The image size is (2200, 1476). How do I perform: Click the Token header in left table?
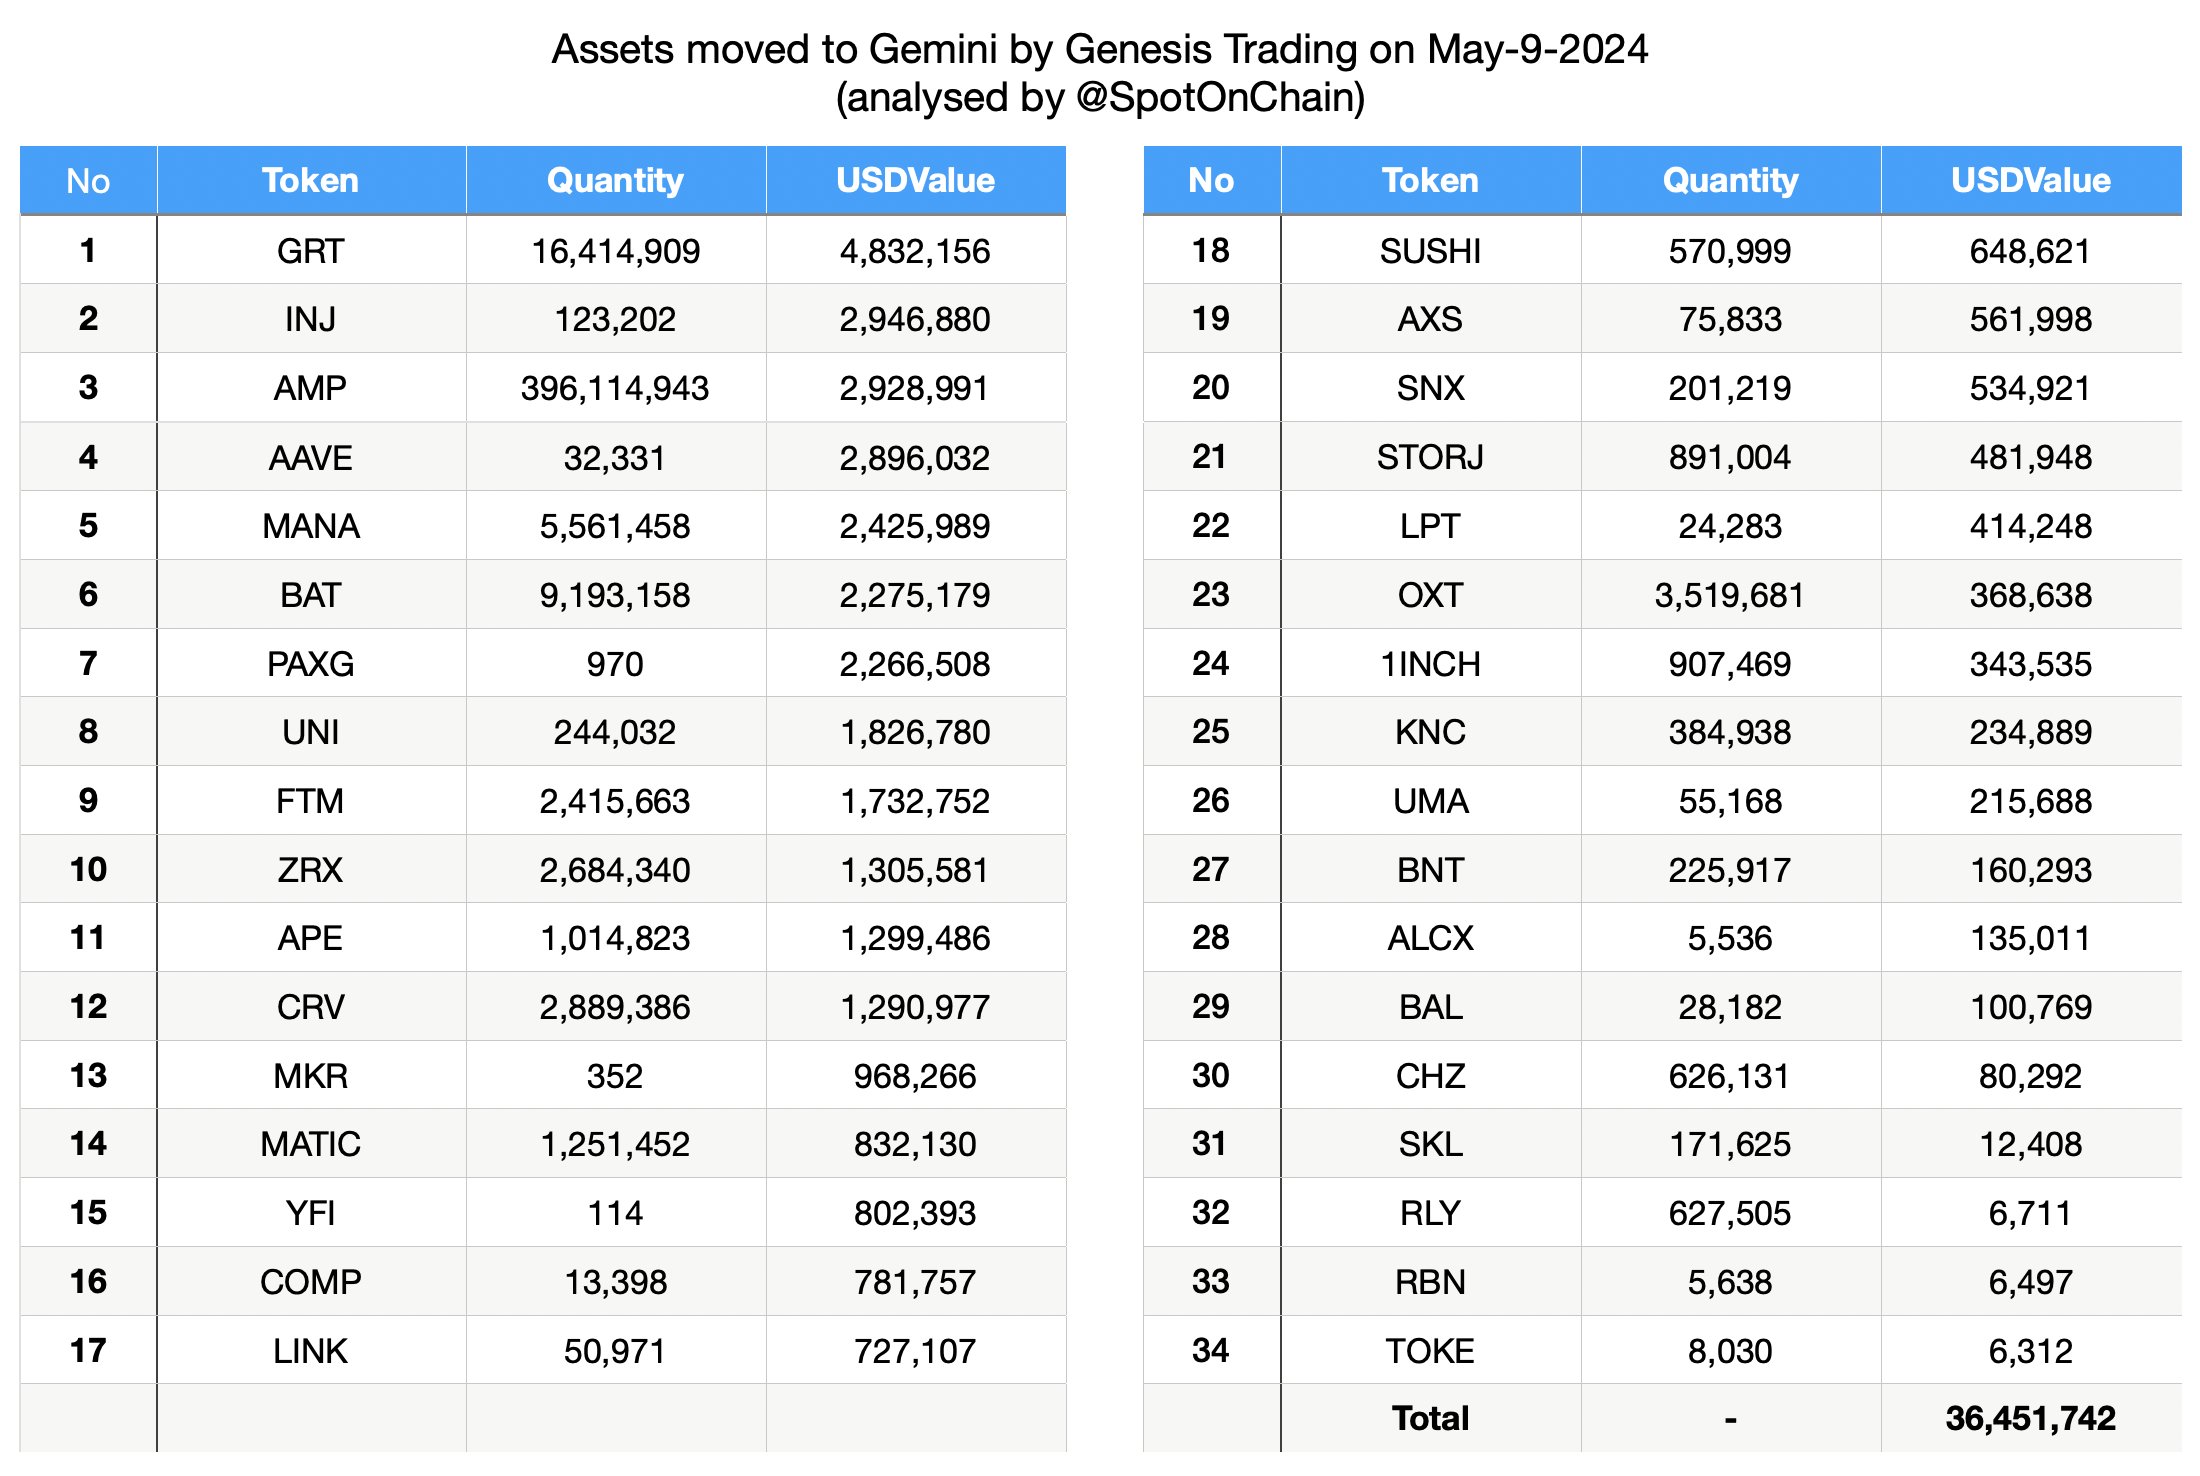(x=310, y=181)
